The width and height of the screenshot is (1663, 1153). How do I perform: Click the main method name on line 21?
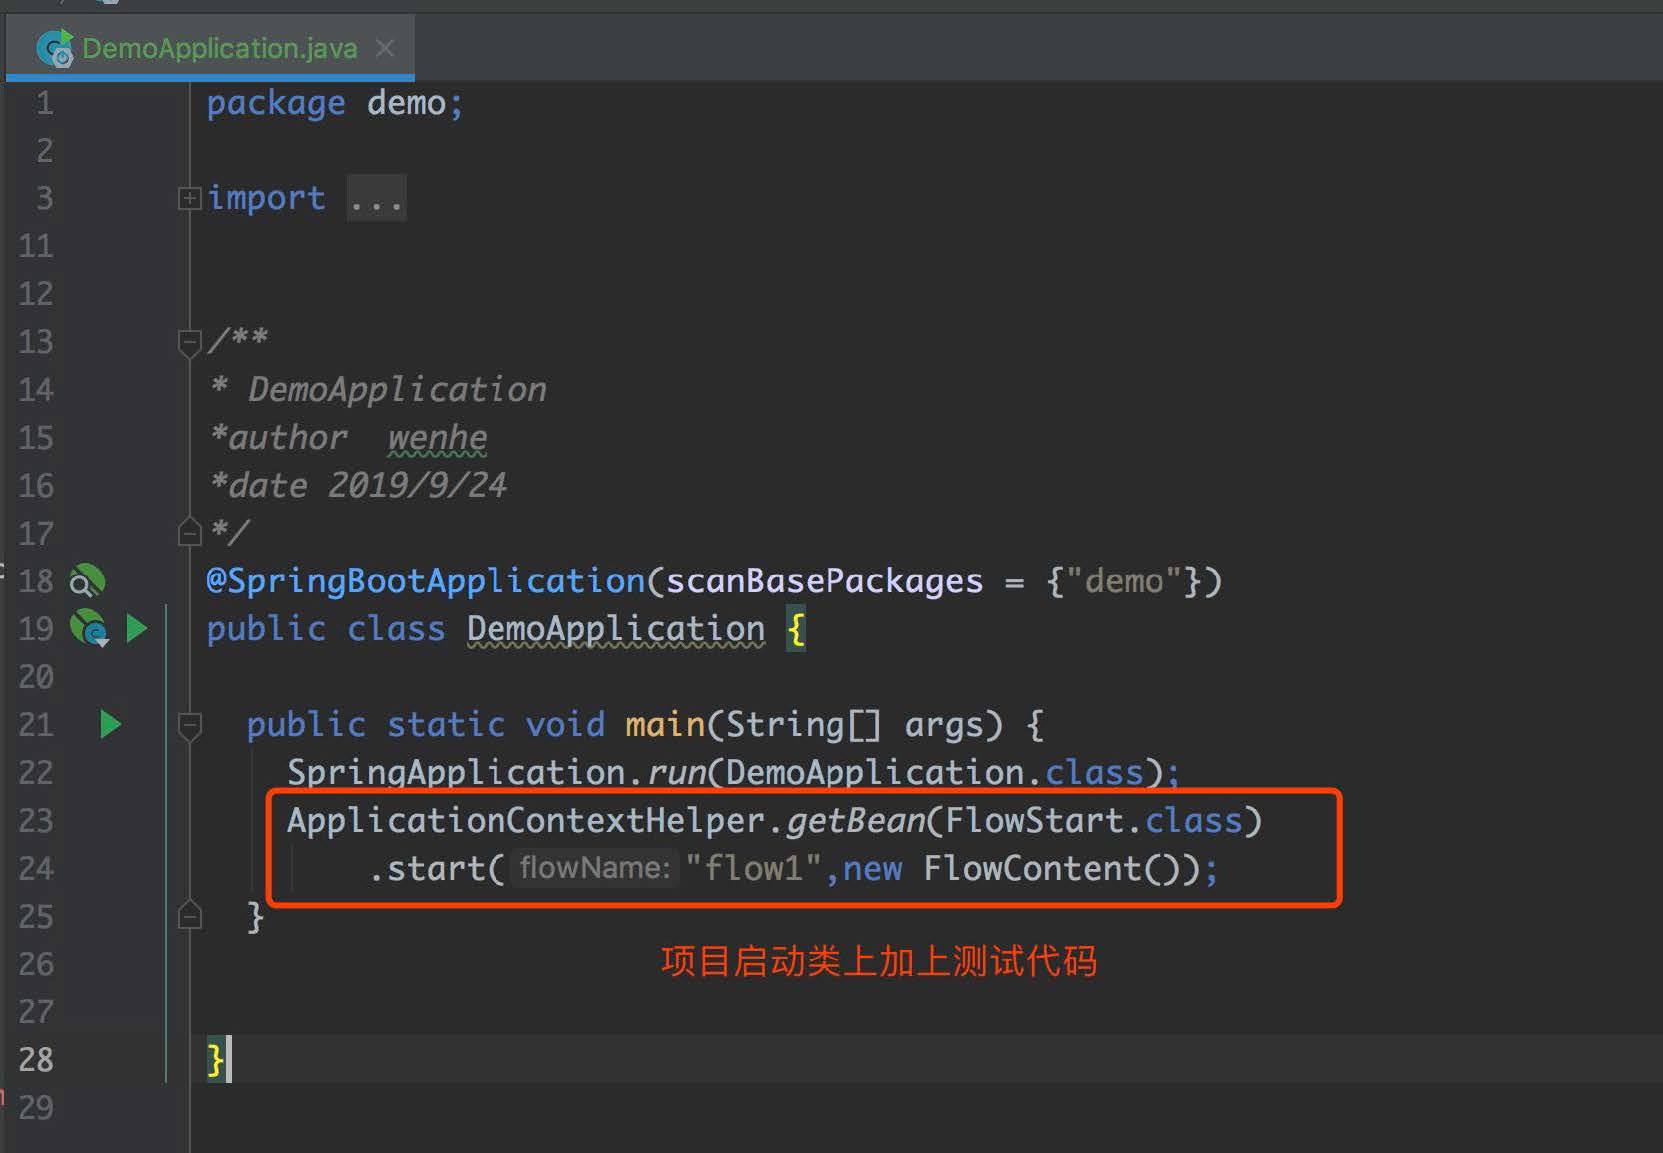click(665, 725)
